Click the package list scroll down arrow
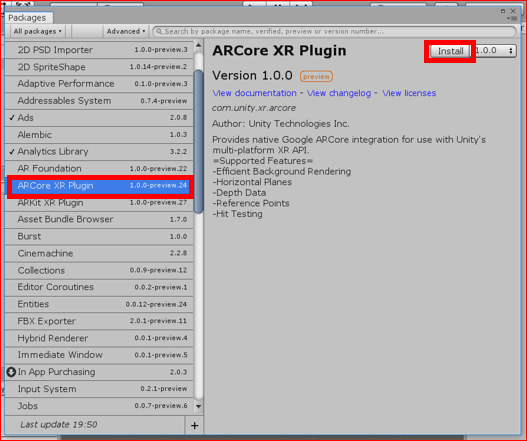The height and width of the screenshot is (441, 527). tap(199, 407)
